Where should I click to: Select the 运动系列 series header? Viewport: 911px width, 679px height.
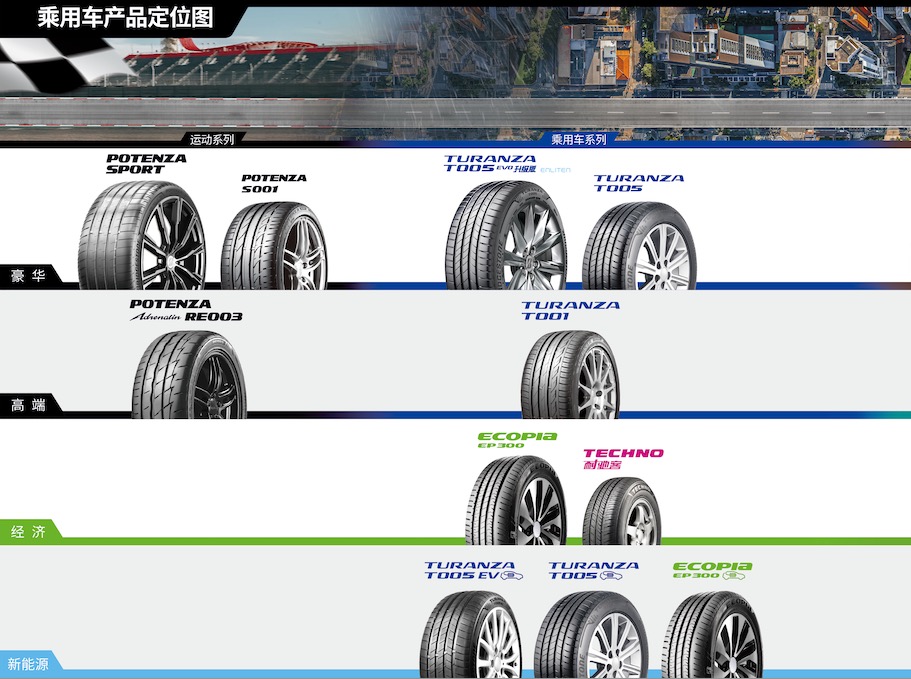coord(212,139)
